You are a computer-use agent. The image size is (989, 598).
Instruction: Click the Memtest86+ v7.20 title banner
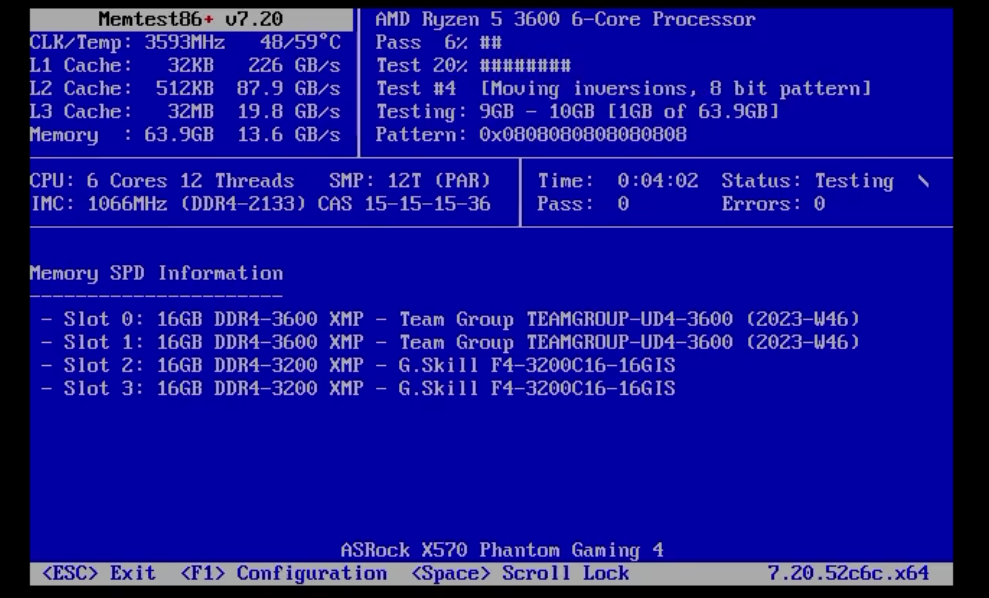point(191,20)
